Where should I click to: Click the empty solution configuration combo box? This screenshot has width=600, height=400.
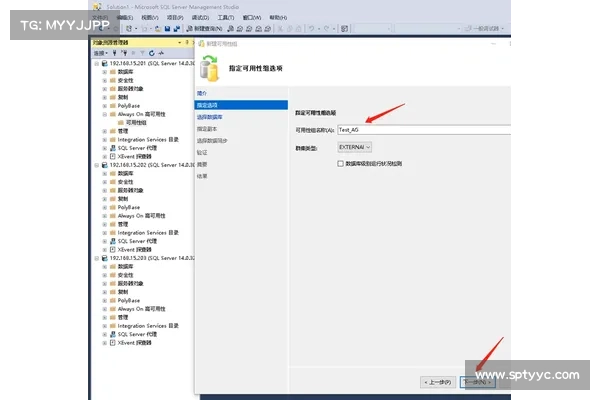pos(373,28)
